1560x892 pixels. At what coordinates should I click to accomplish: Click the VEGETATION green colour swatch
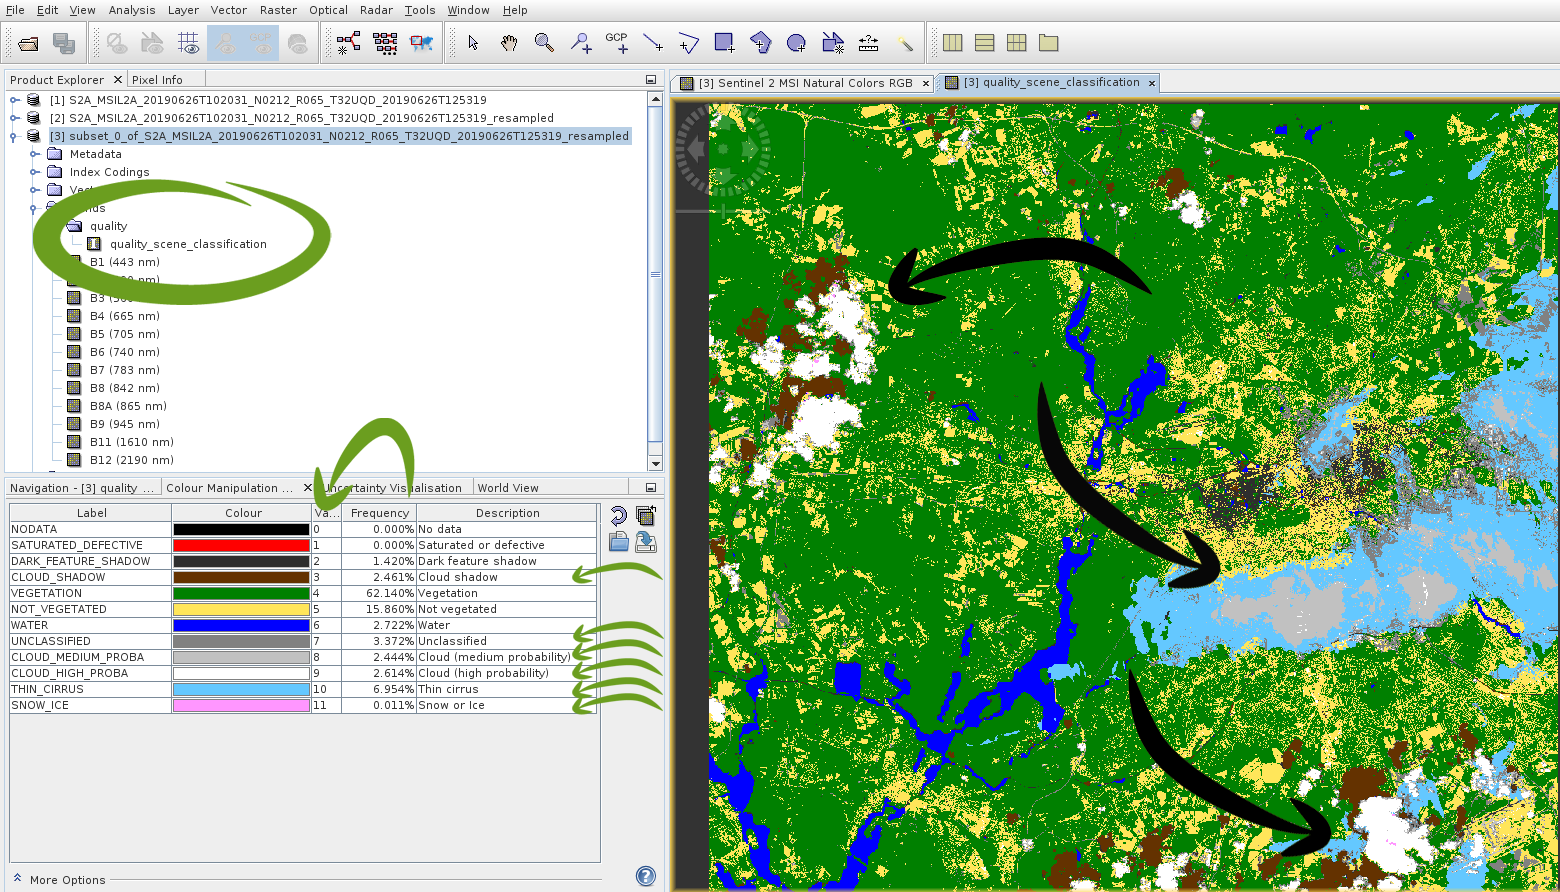pos(241,593)
